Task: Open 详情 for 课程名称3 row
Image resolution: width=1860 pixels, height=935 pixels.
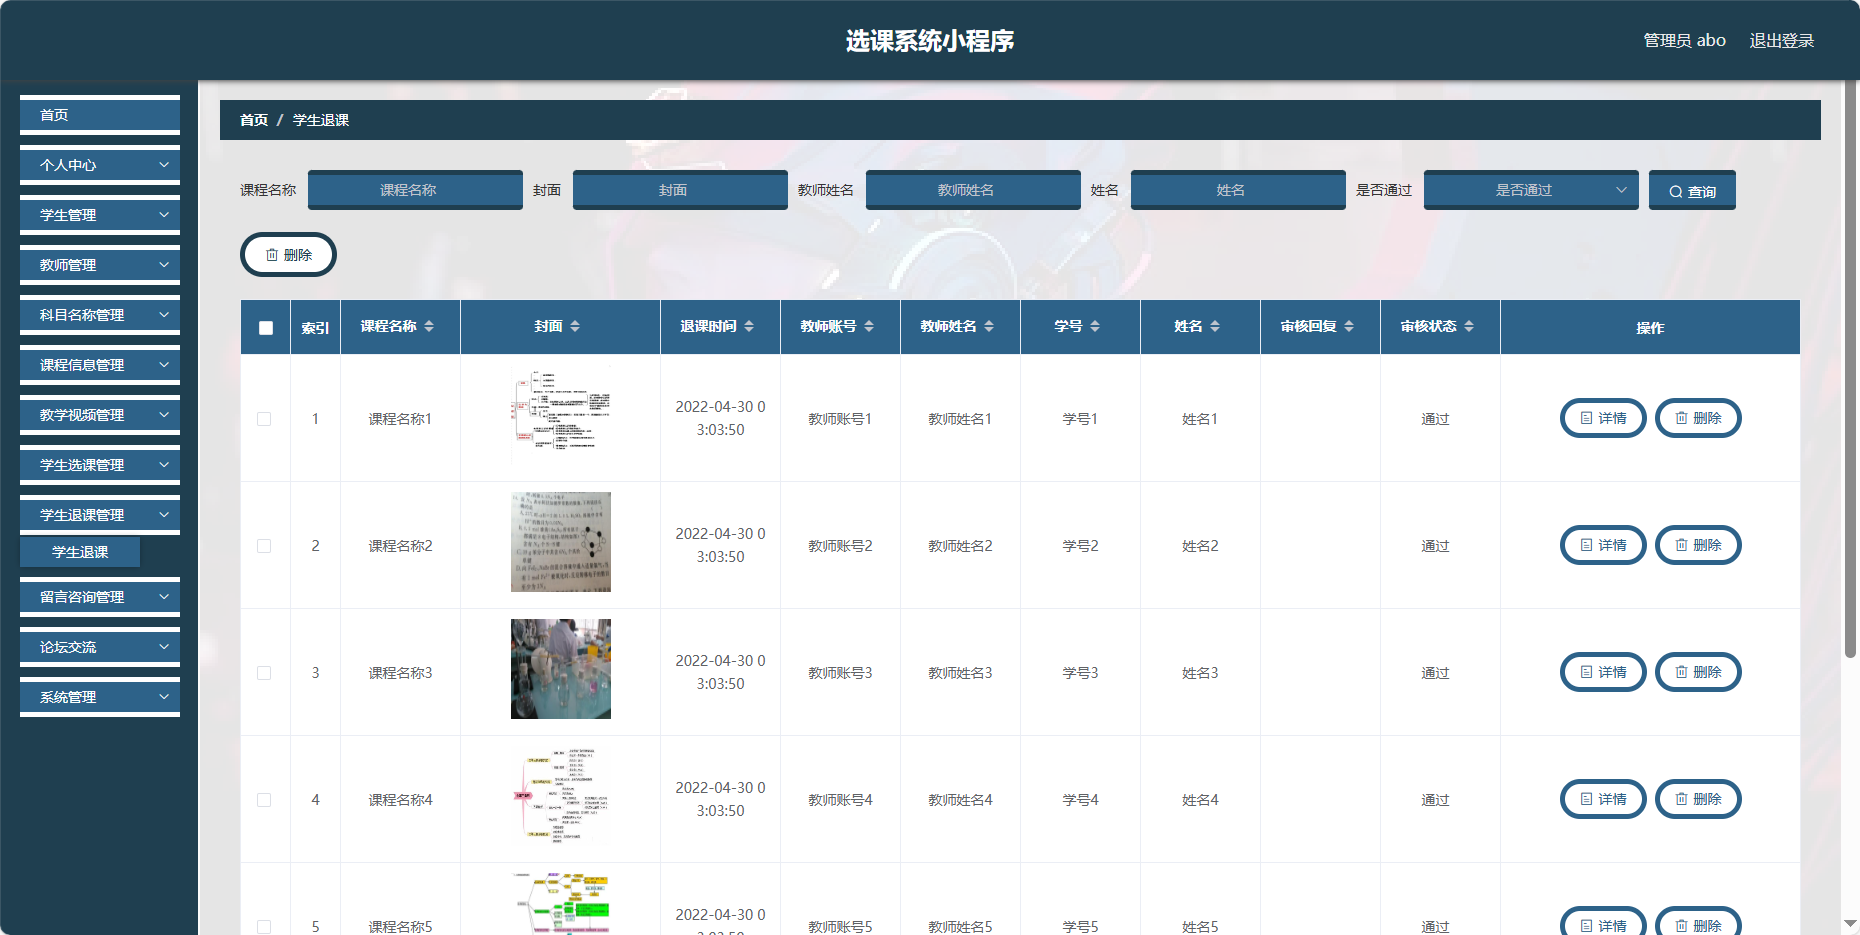Action: point(1603,672)
